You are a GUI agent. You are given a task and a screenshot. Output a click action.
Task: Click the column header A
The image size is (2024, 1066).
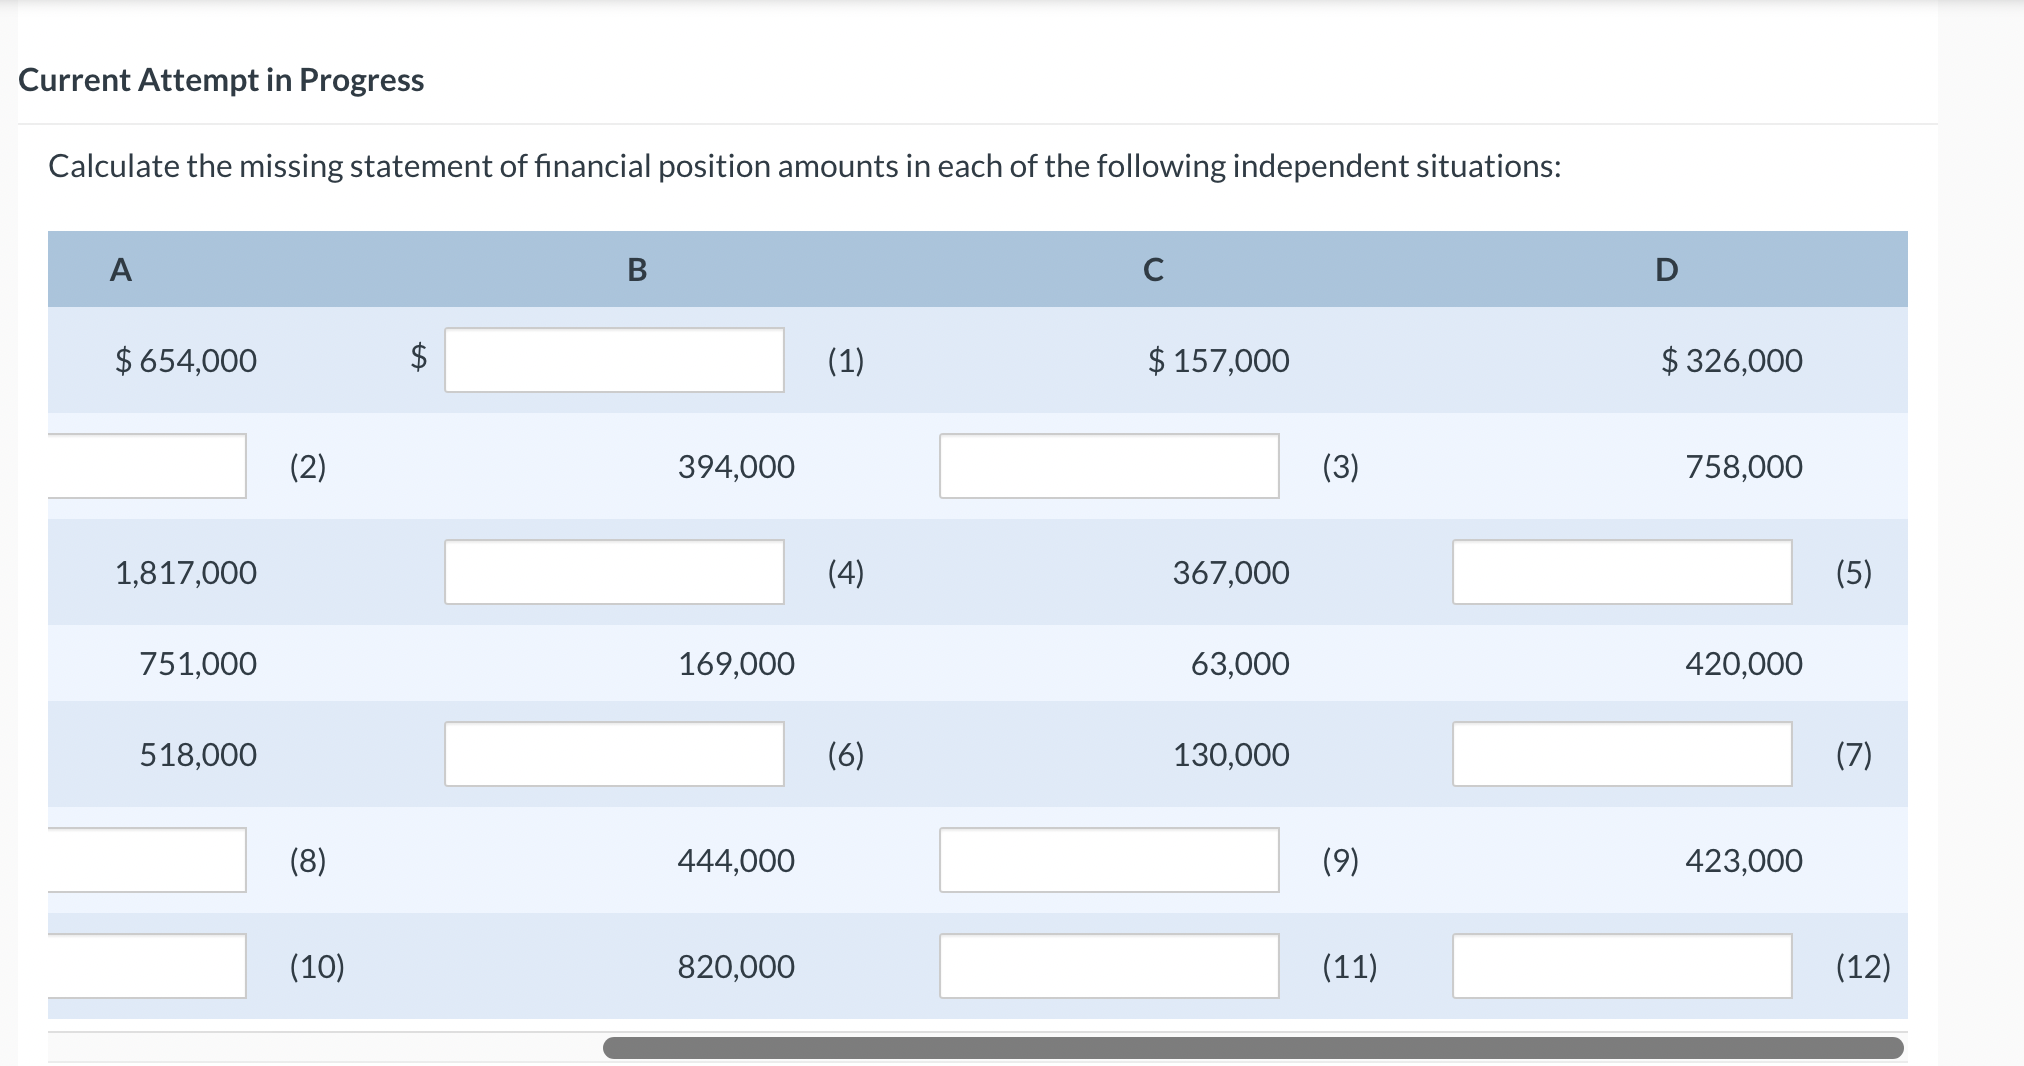[x=120, y=268]
